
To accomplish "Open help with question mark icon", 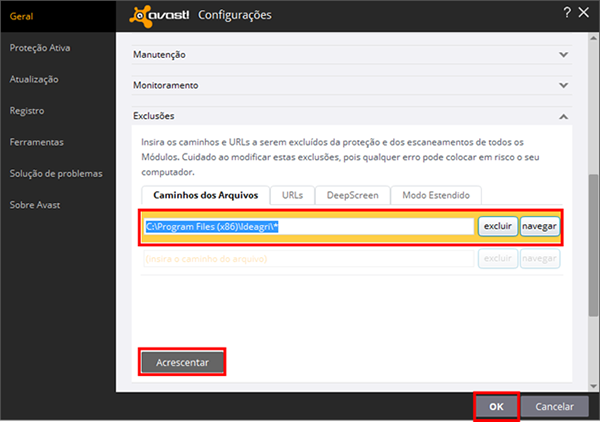I will coord(567,13).
